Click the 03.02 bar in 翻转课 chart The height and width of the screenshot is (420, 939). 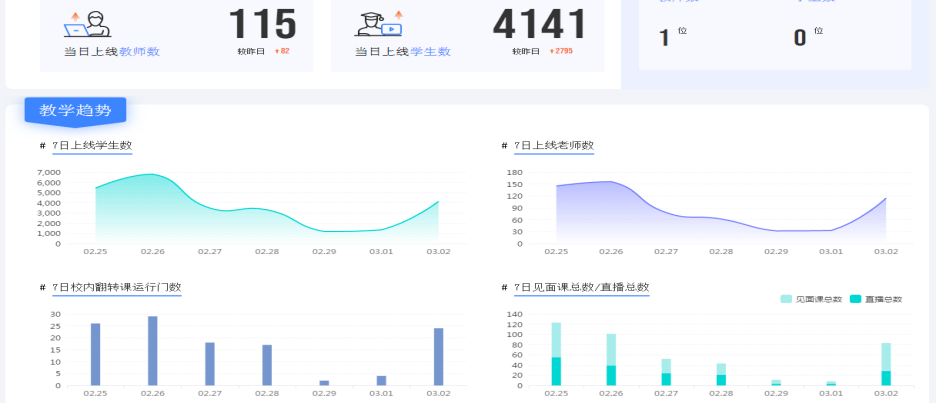(x=438, y=357)
